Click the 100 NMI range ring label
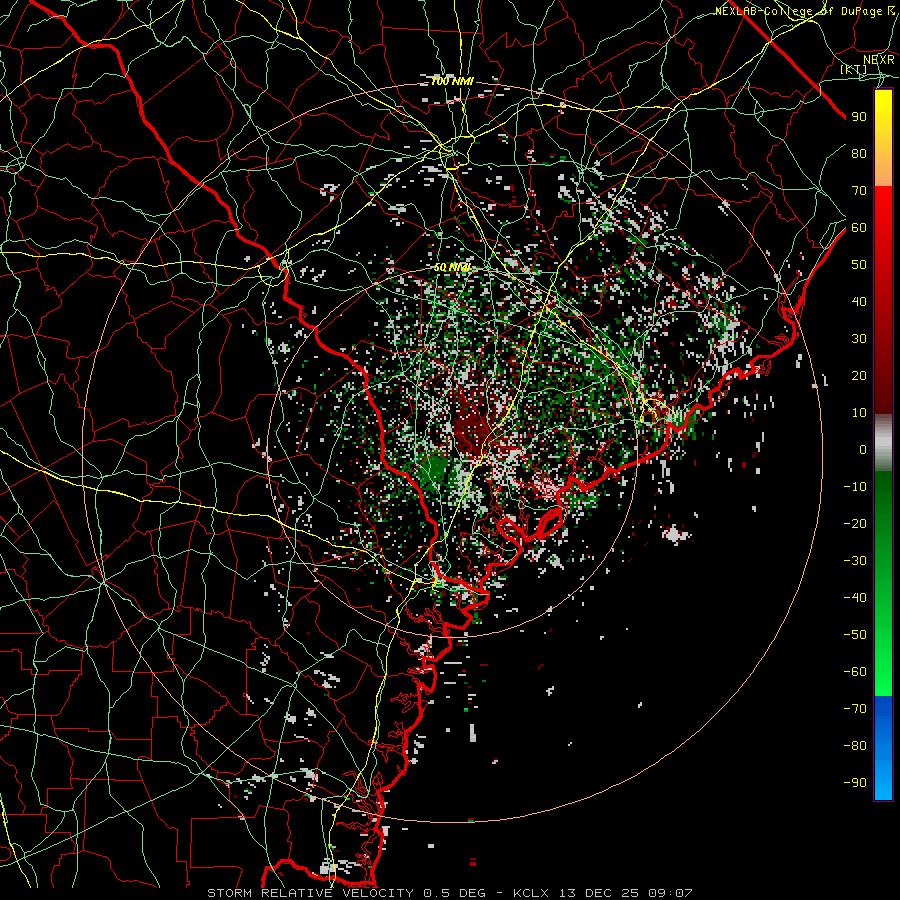Viewport: 900px width, 900px height. click(x=452, y=82)
